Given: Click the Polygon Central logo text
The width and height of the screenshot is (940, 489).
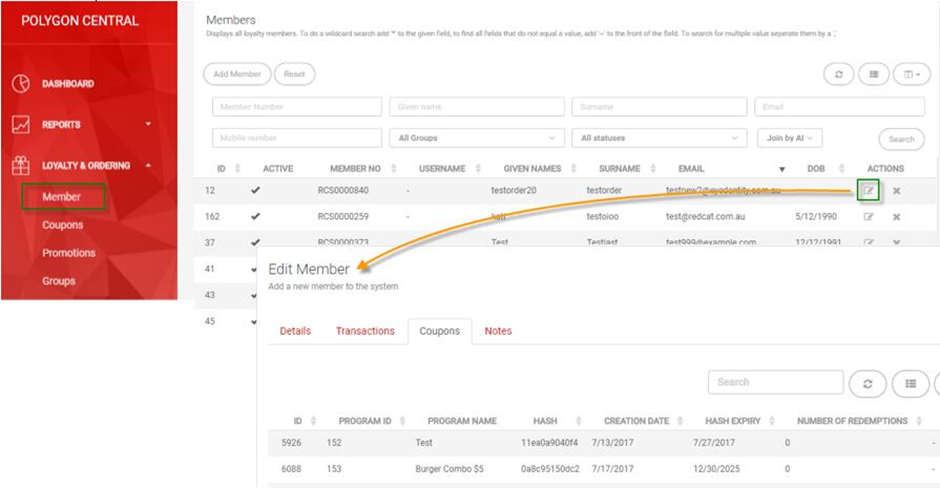Looking at the screenshot, I should 80,21.
